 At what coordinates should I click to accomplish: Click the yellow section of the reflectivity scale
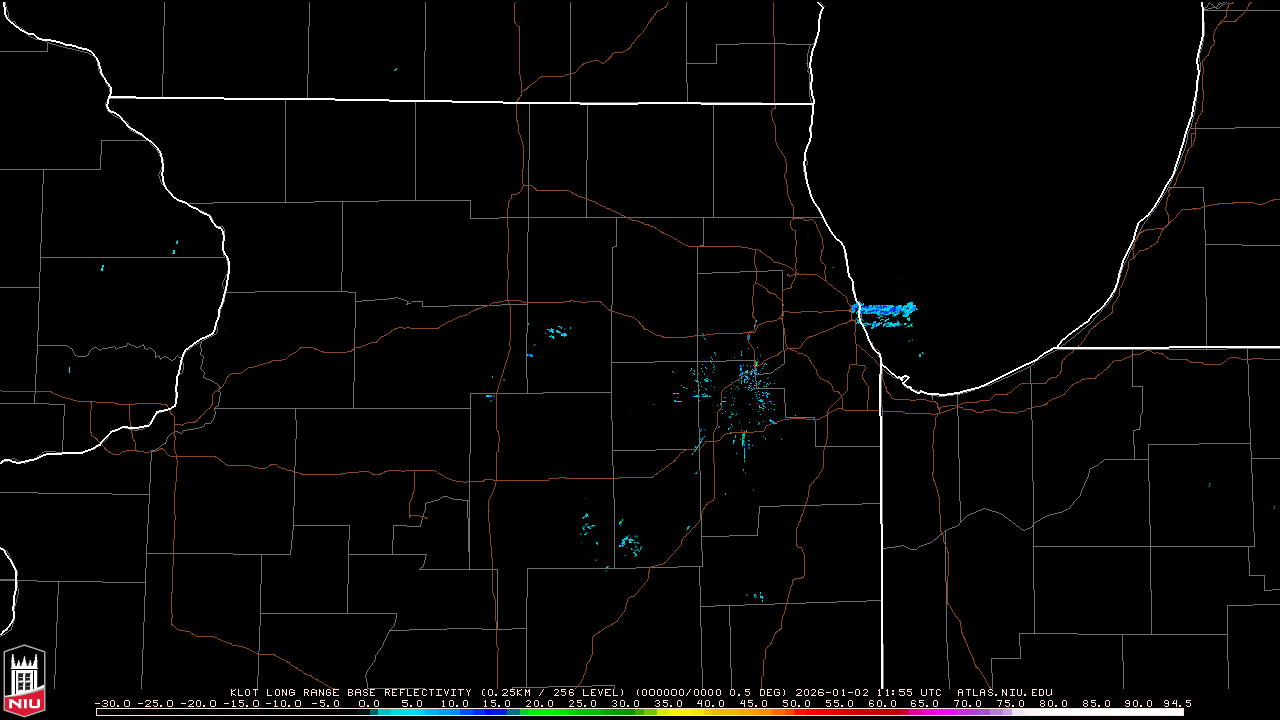point(690,712)
